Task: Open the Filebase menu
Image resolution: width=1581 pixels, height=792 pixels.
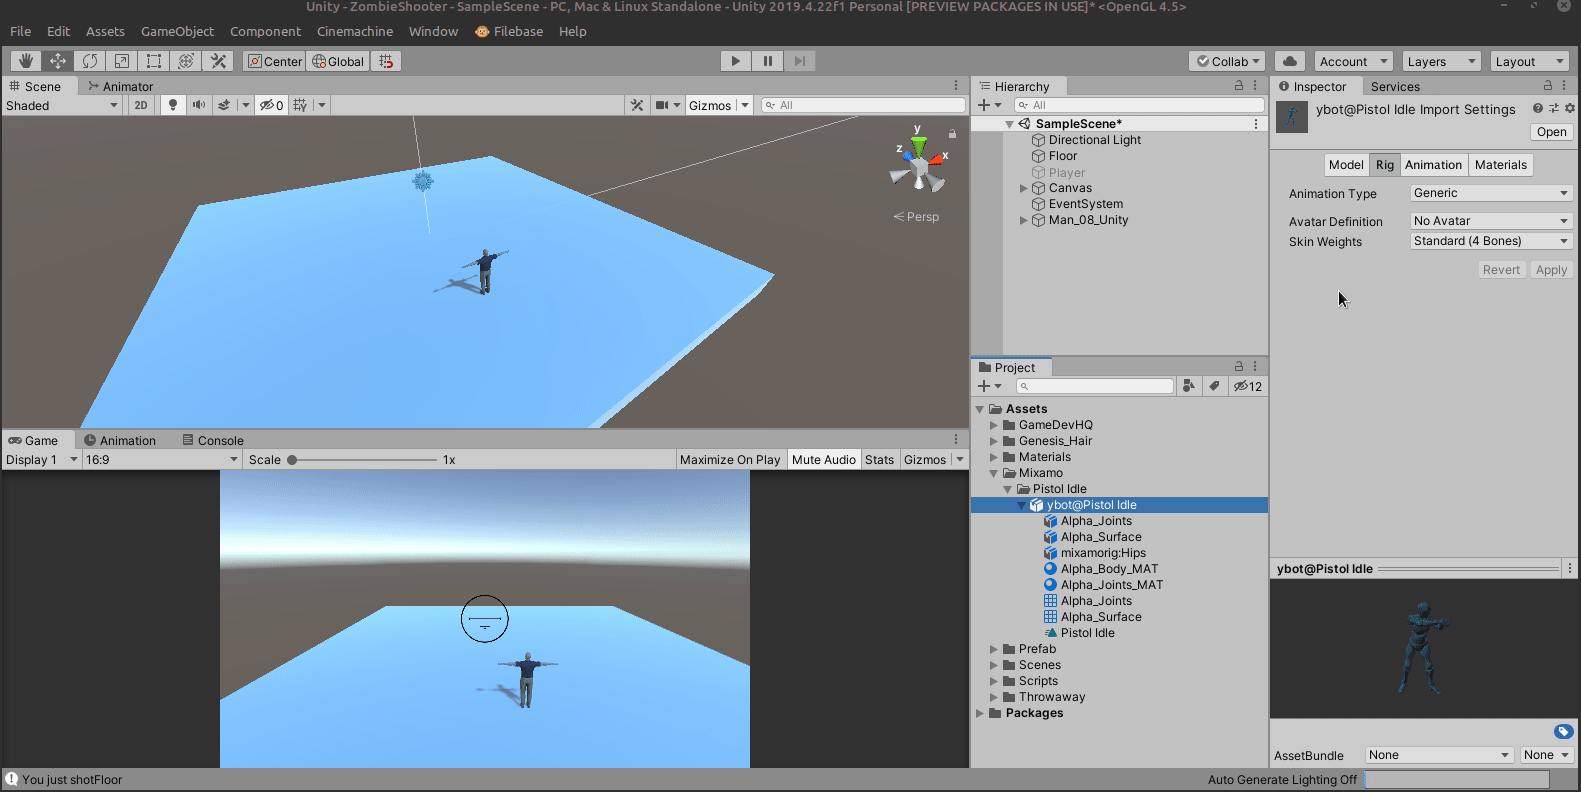Action: click(x=509, y=31)
